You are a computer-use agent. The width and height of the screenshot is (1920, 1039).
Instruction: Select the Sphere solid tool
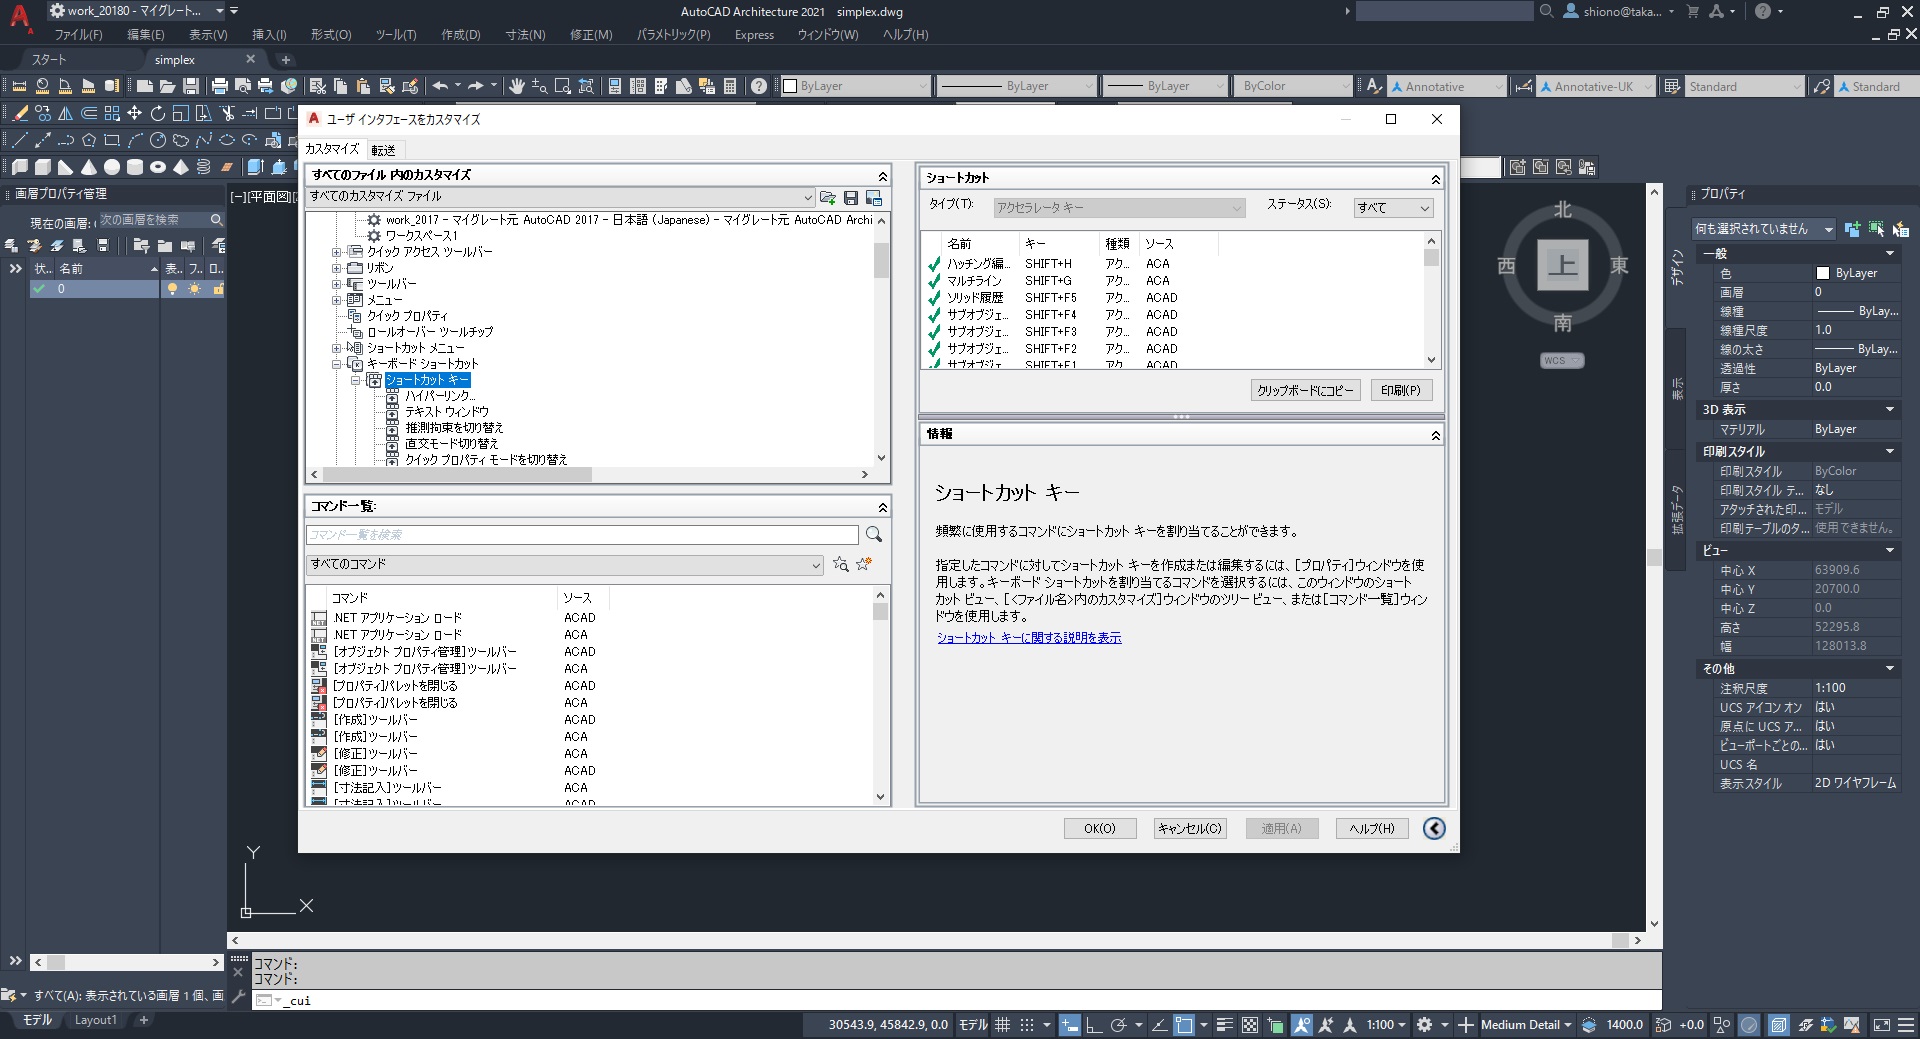point(111,167)
